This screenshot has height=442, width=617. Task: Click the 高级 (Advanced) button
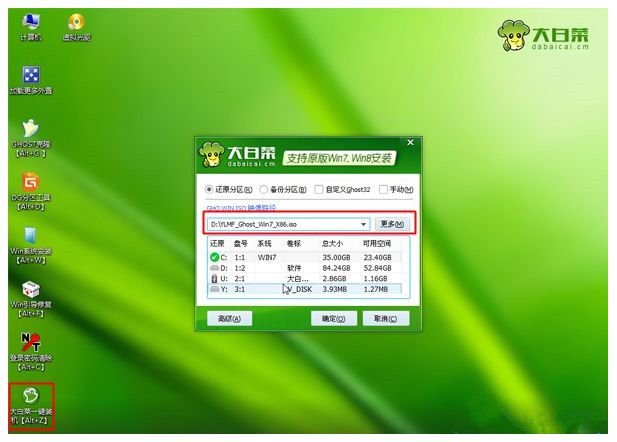229,318
